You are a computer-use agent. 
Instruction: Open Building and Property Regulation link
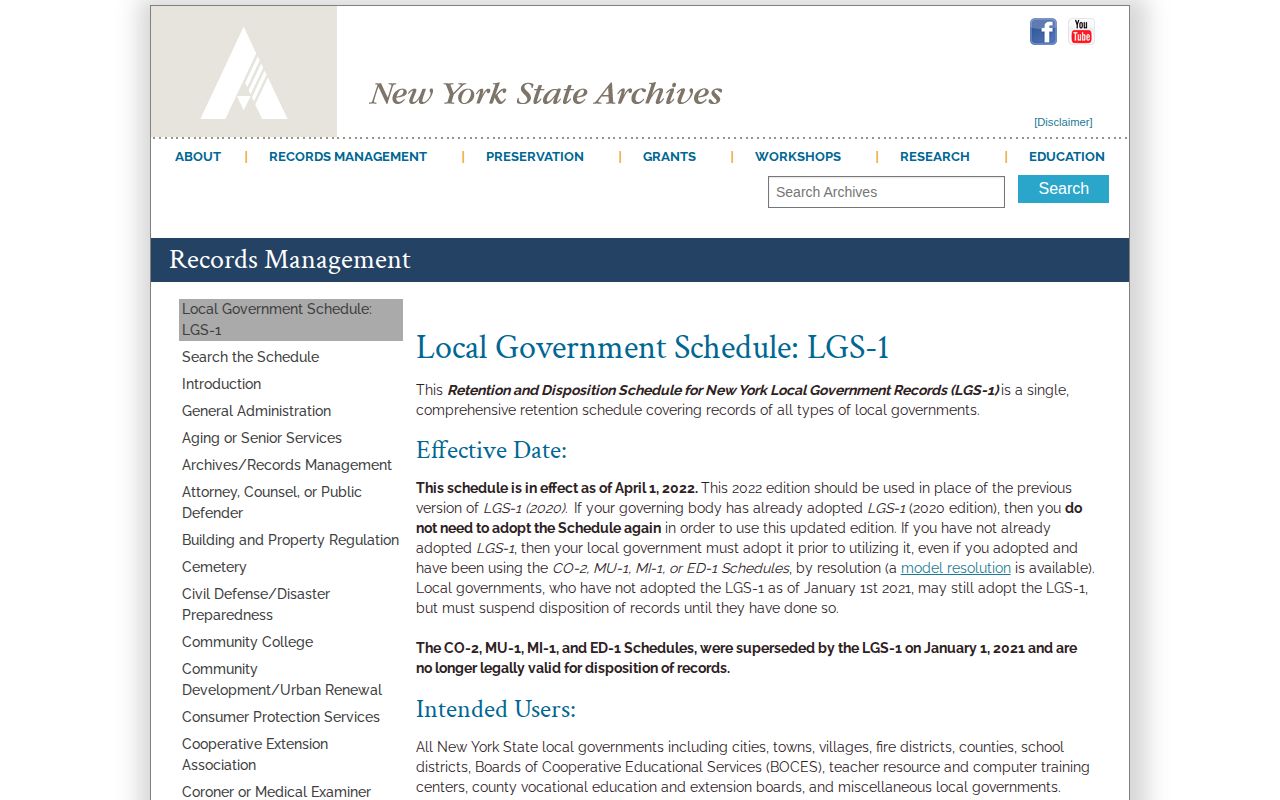(x=290, y=540)
